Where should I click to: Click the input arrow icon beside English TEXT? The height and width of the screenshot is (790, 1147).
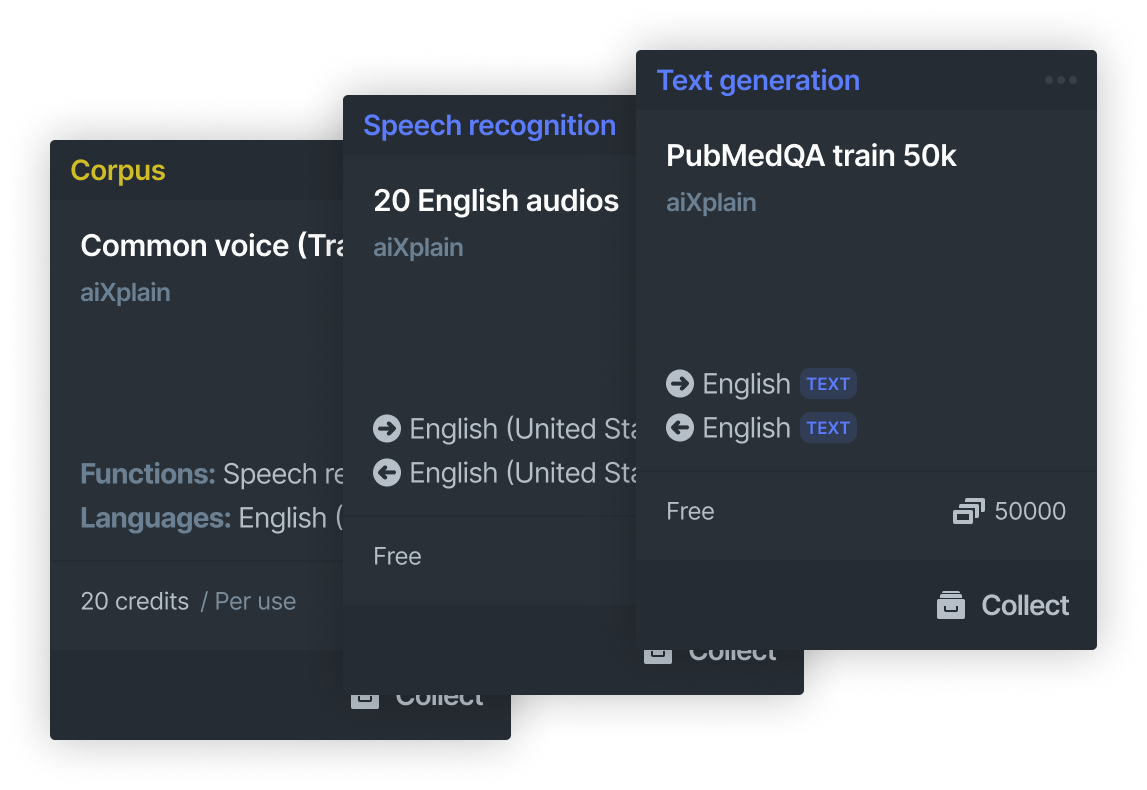(680, 383)
